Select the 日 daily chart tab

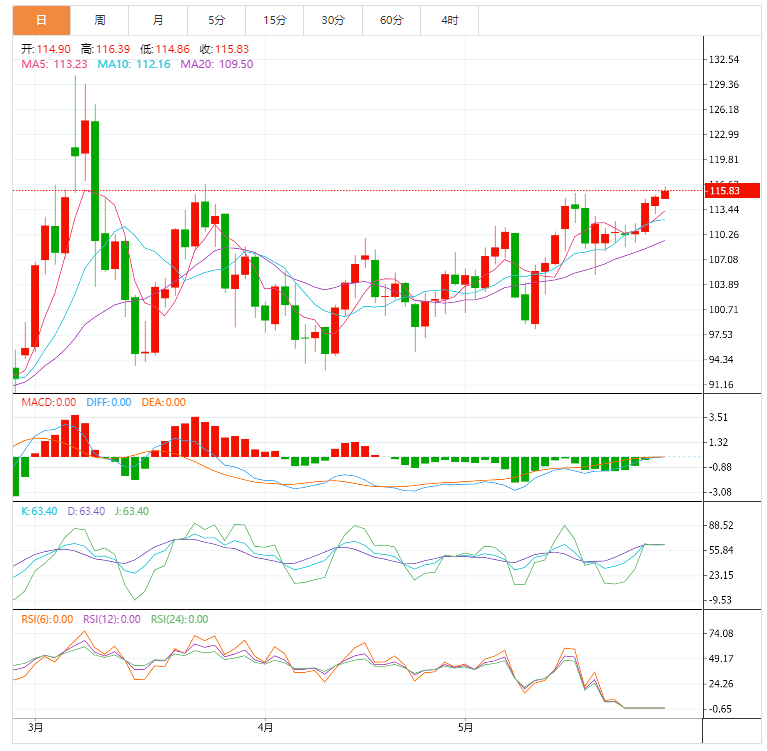pos(42,20)
